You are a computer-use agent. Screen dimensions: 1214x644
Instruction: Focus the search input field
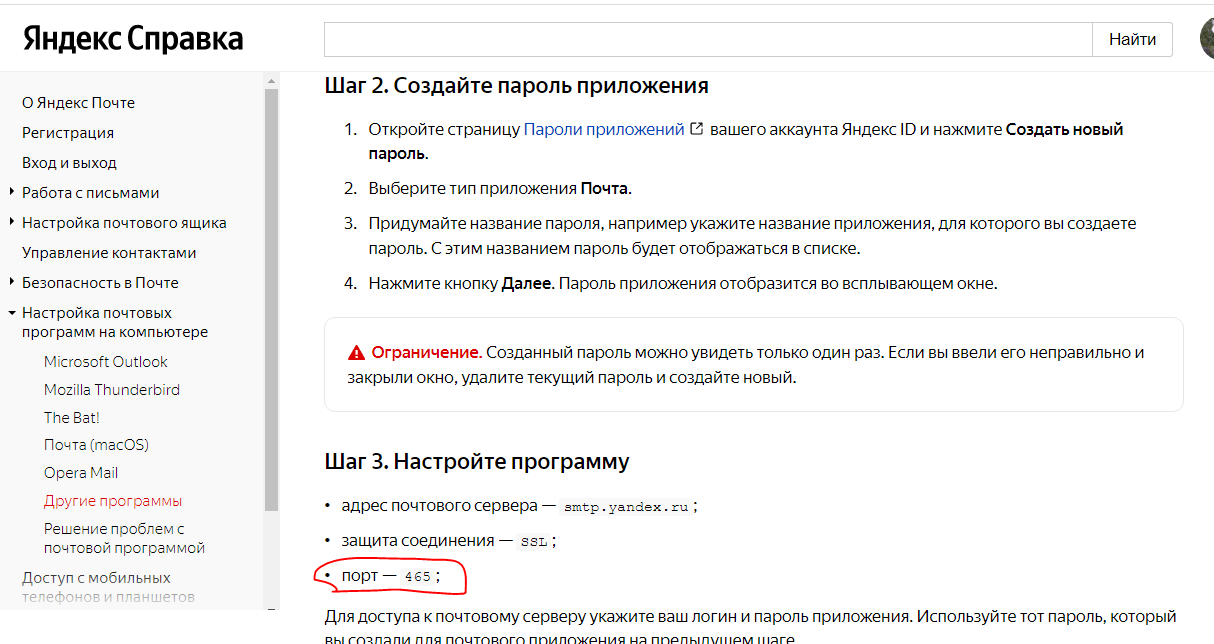(x=707, y=39)
